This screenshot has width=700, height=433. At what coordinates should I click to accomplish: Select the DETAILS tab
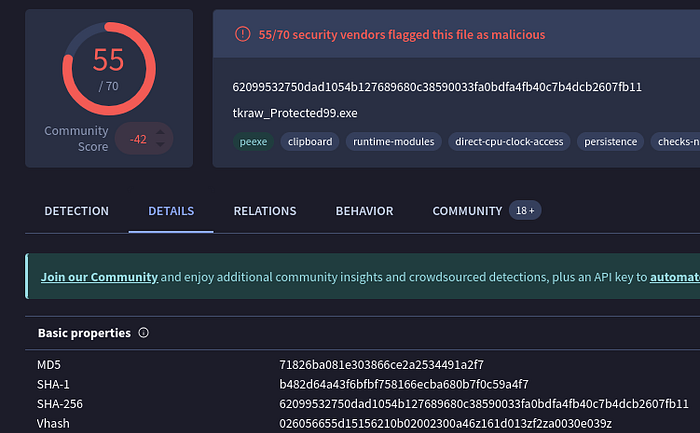[171, 211]
